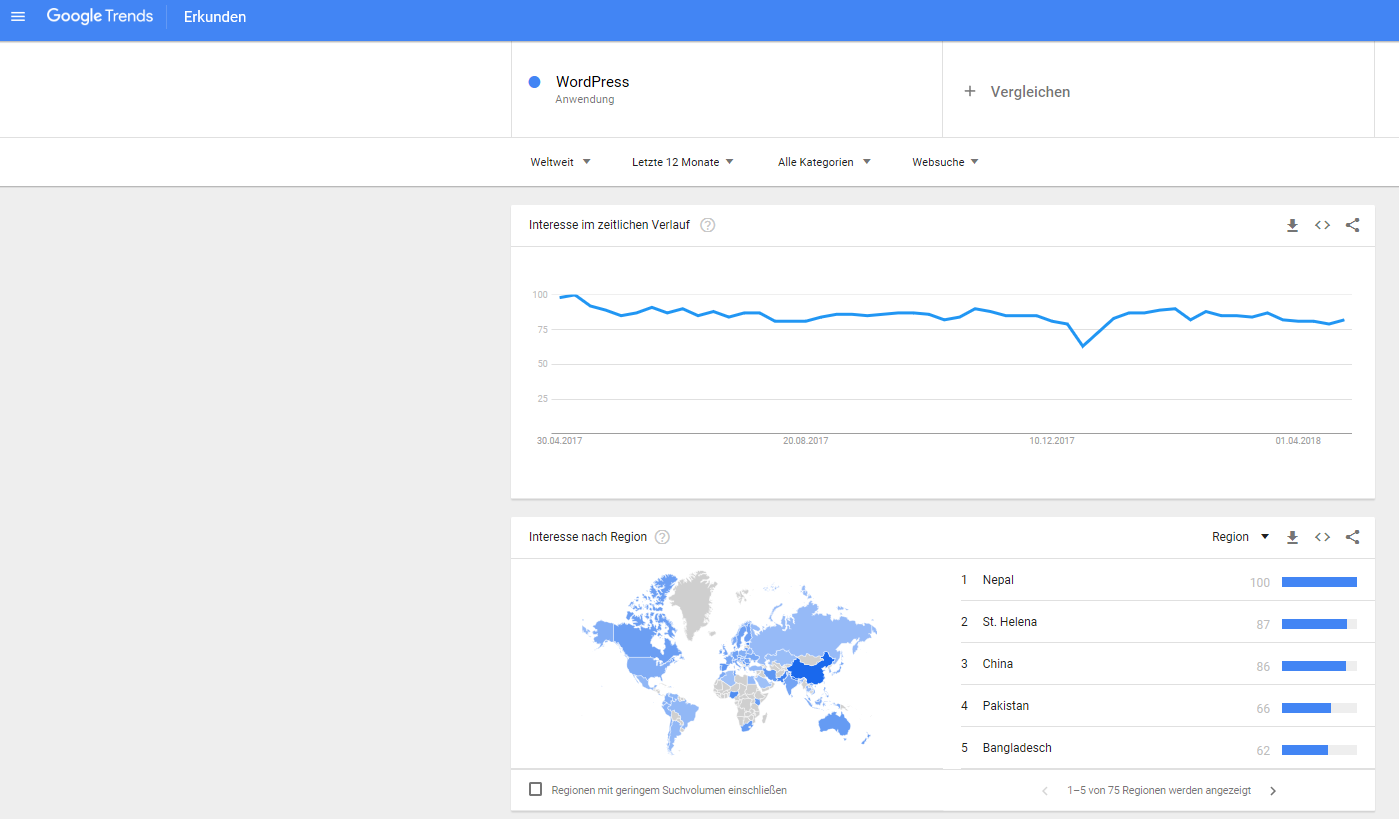Click the 10.12.2017 axis date label
Screen dimensions: 1399x819
point(1052,441)
